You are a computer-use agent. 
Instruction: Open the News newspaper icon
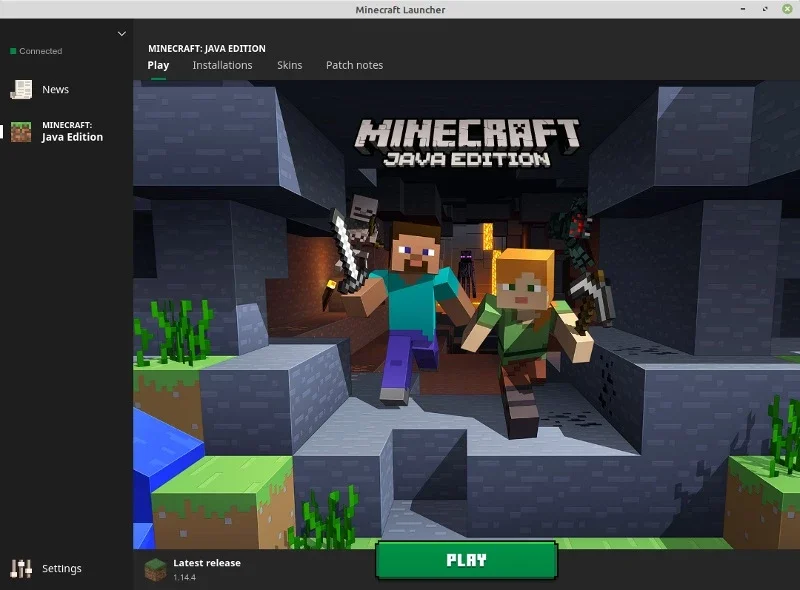coord(21,89)
